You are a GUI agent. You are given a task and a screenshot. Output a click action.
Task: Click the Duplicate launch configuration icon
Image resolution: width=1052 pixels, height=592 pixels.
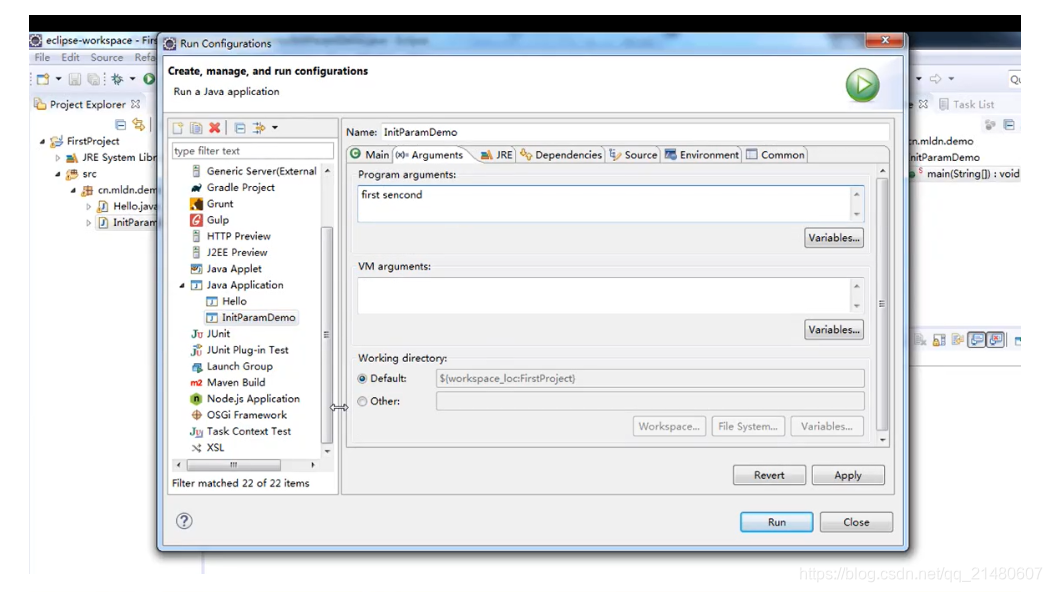click(196, 128)
